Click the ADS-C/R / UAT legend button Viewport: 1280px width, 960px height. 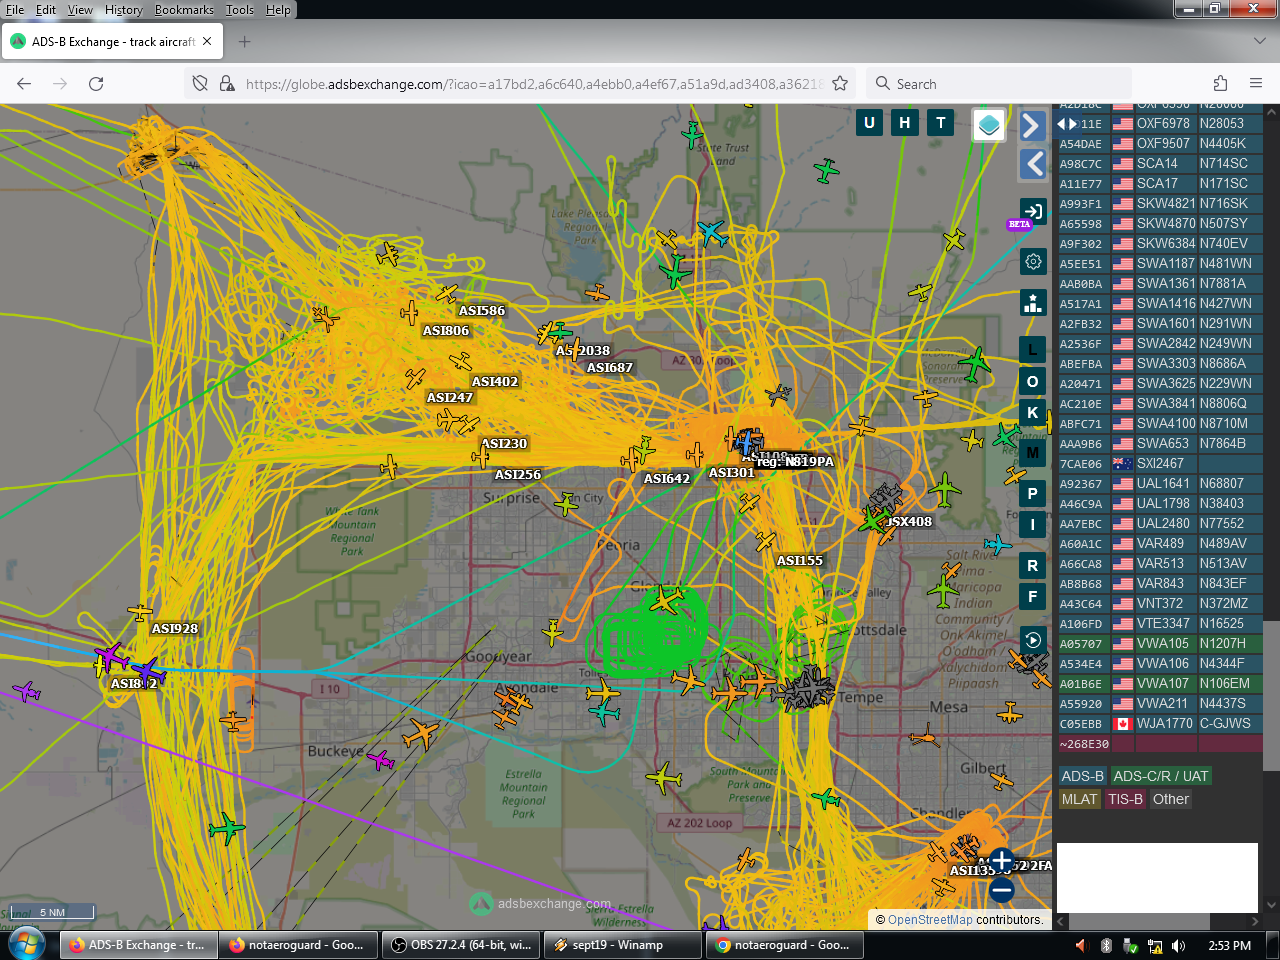tap(1161, 776)
